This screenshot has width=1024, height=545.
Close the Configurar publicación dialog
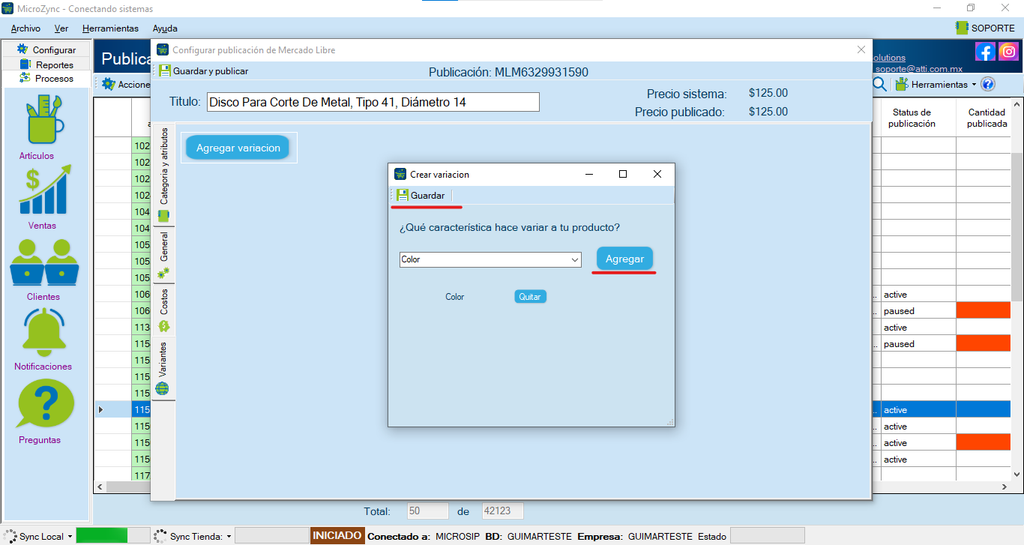point(861,50)
